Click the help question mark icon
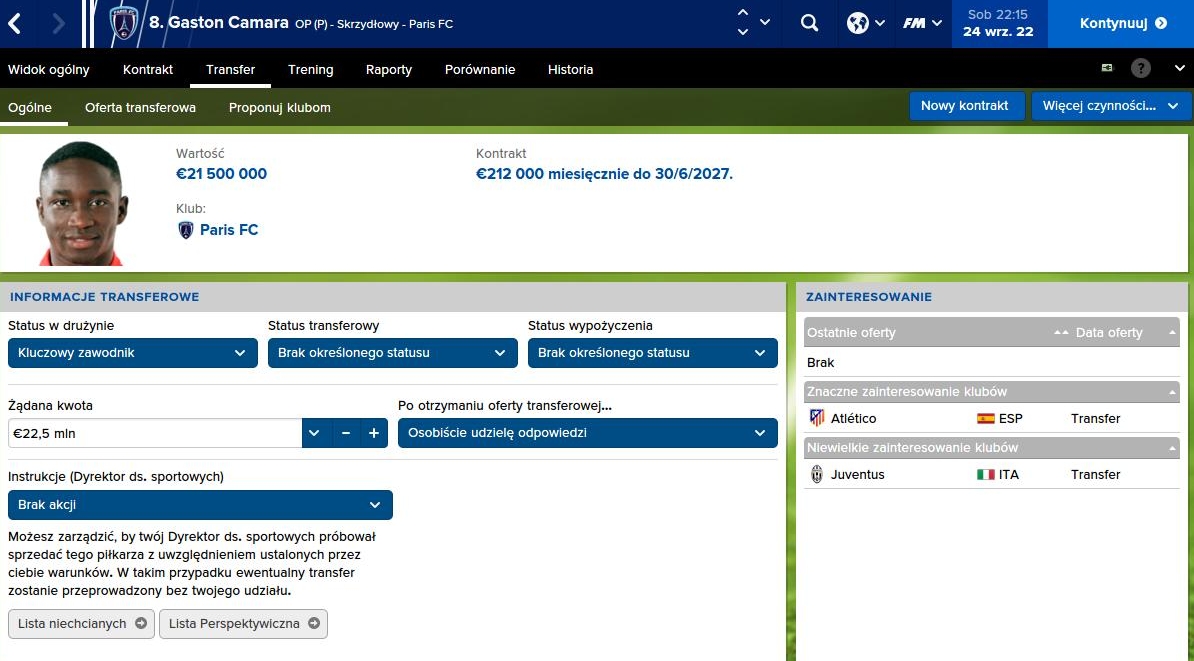This screenshot has width=1194, height=661. click(x=1141, y=69)
